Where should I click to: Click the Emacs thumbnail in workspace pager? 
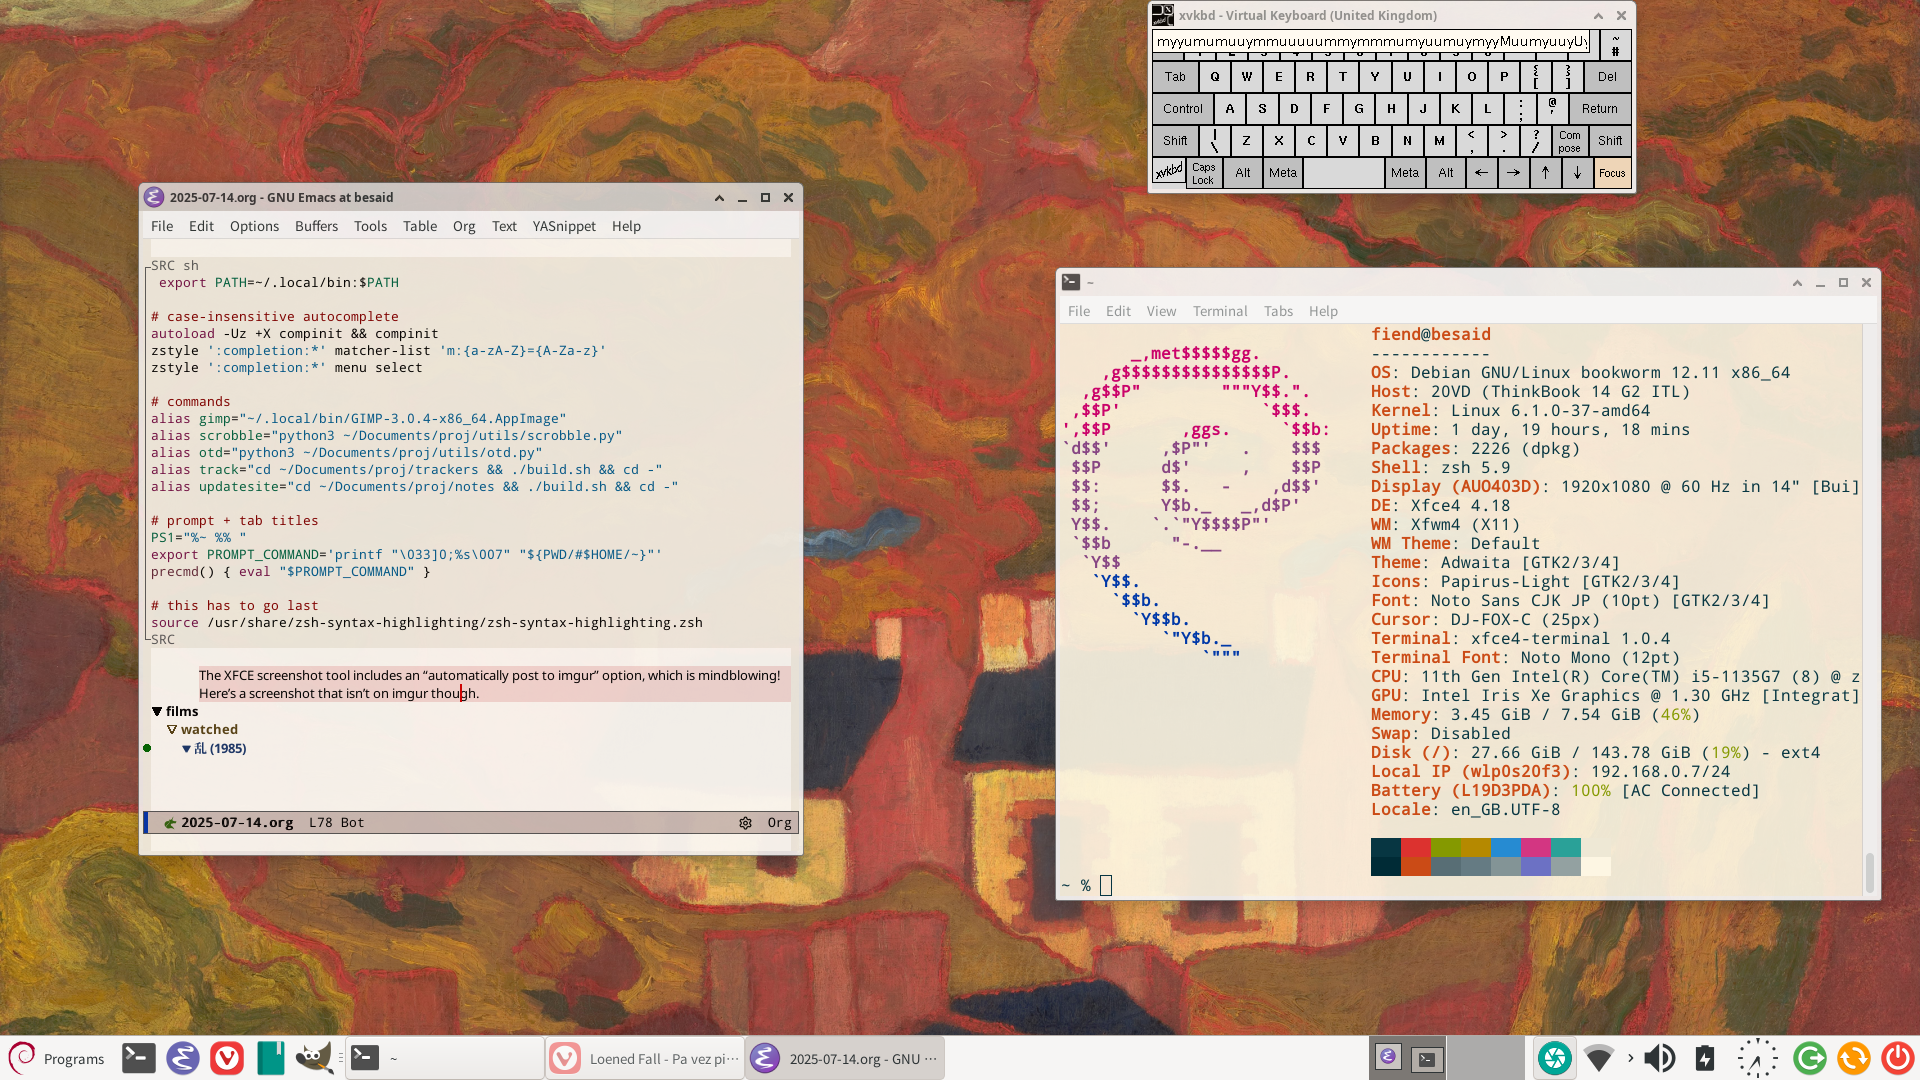[x=1388, y=1056]
